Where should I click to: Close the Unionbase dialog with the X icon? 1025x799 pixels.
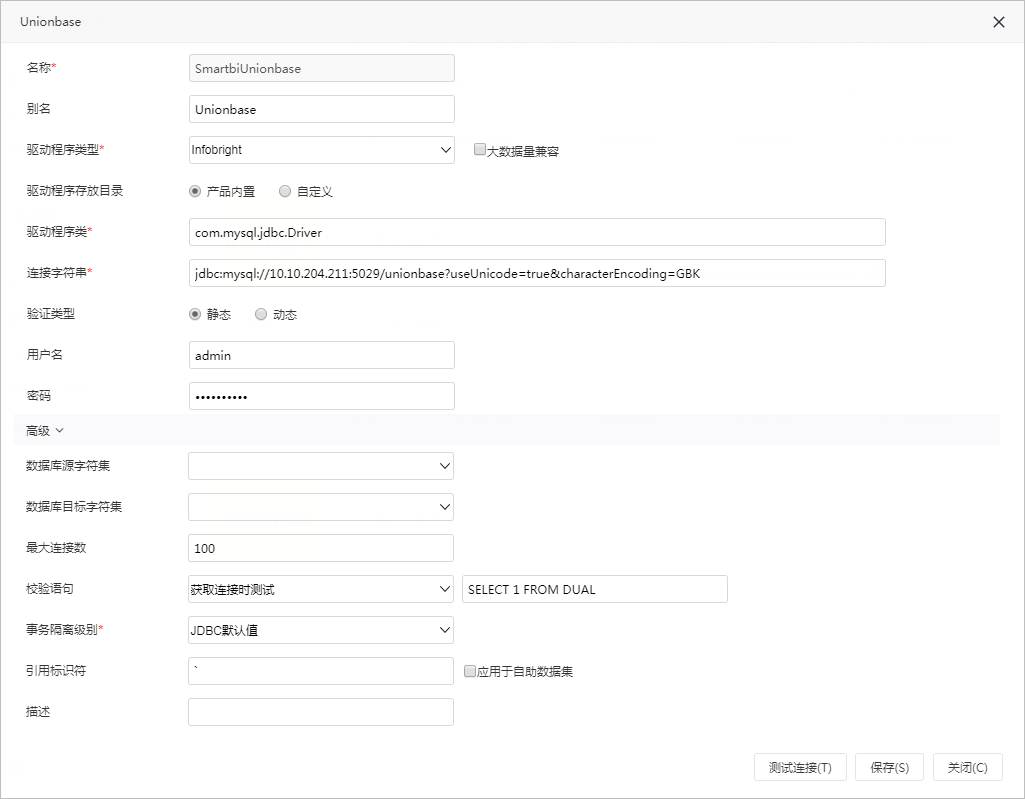click(x=998, y=22)
